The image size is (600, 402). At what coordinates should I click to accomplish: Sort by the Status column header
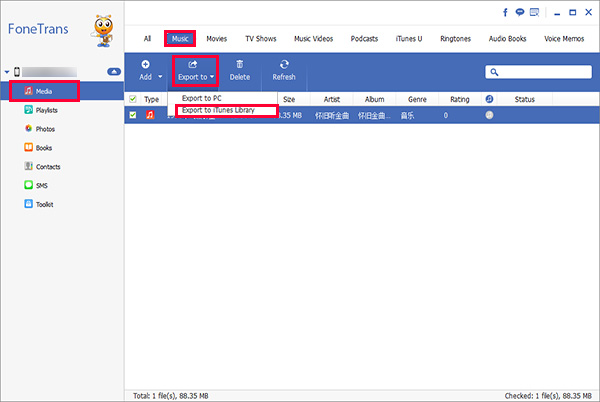point(524,99)
